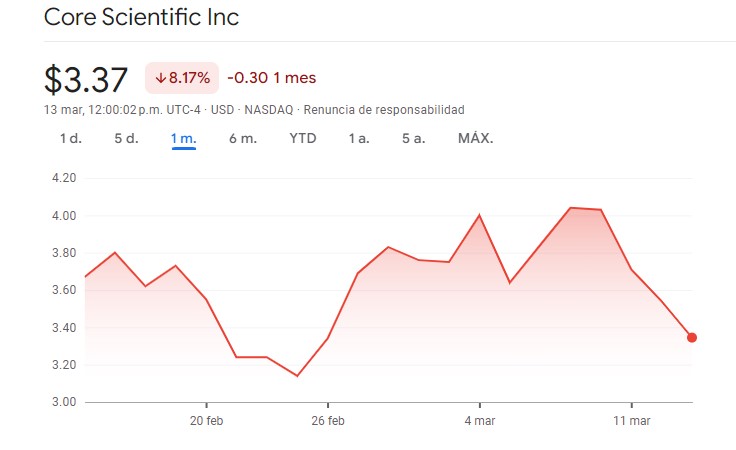Click the "4 mar" date axis label
736x450 pixels.
pos(479,421)
